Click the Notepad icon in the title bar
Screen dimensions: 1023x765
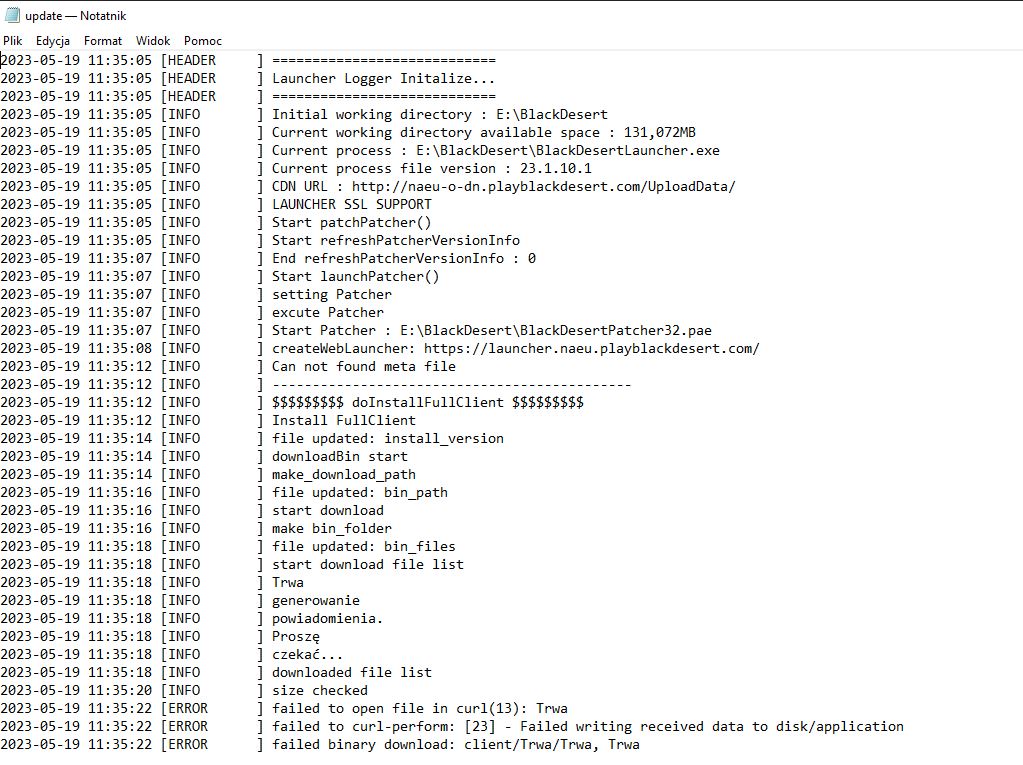[x=12, y=16]
